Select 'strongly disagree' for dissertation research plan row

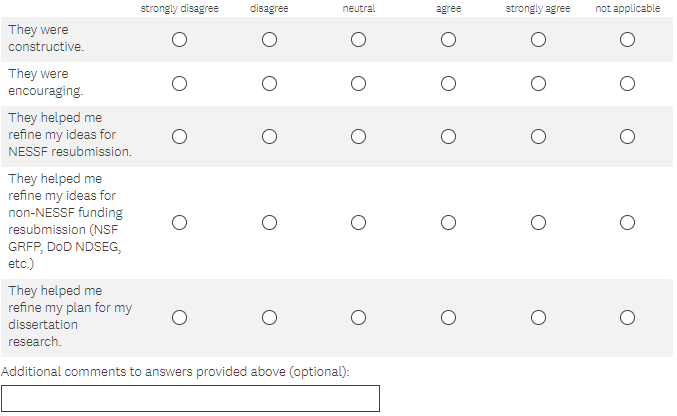pos(179,318)
